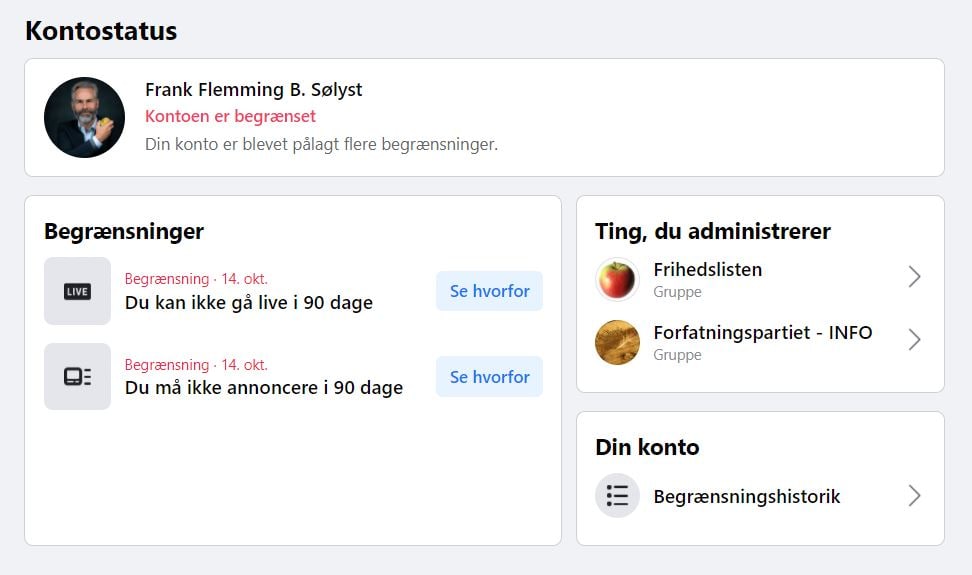Viewport: 972px width, 575px height.
Task: Click the Frihedslisten apple group icon
Action: point(617,279)
